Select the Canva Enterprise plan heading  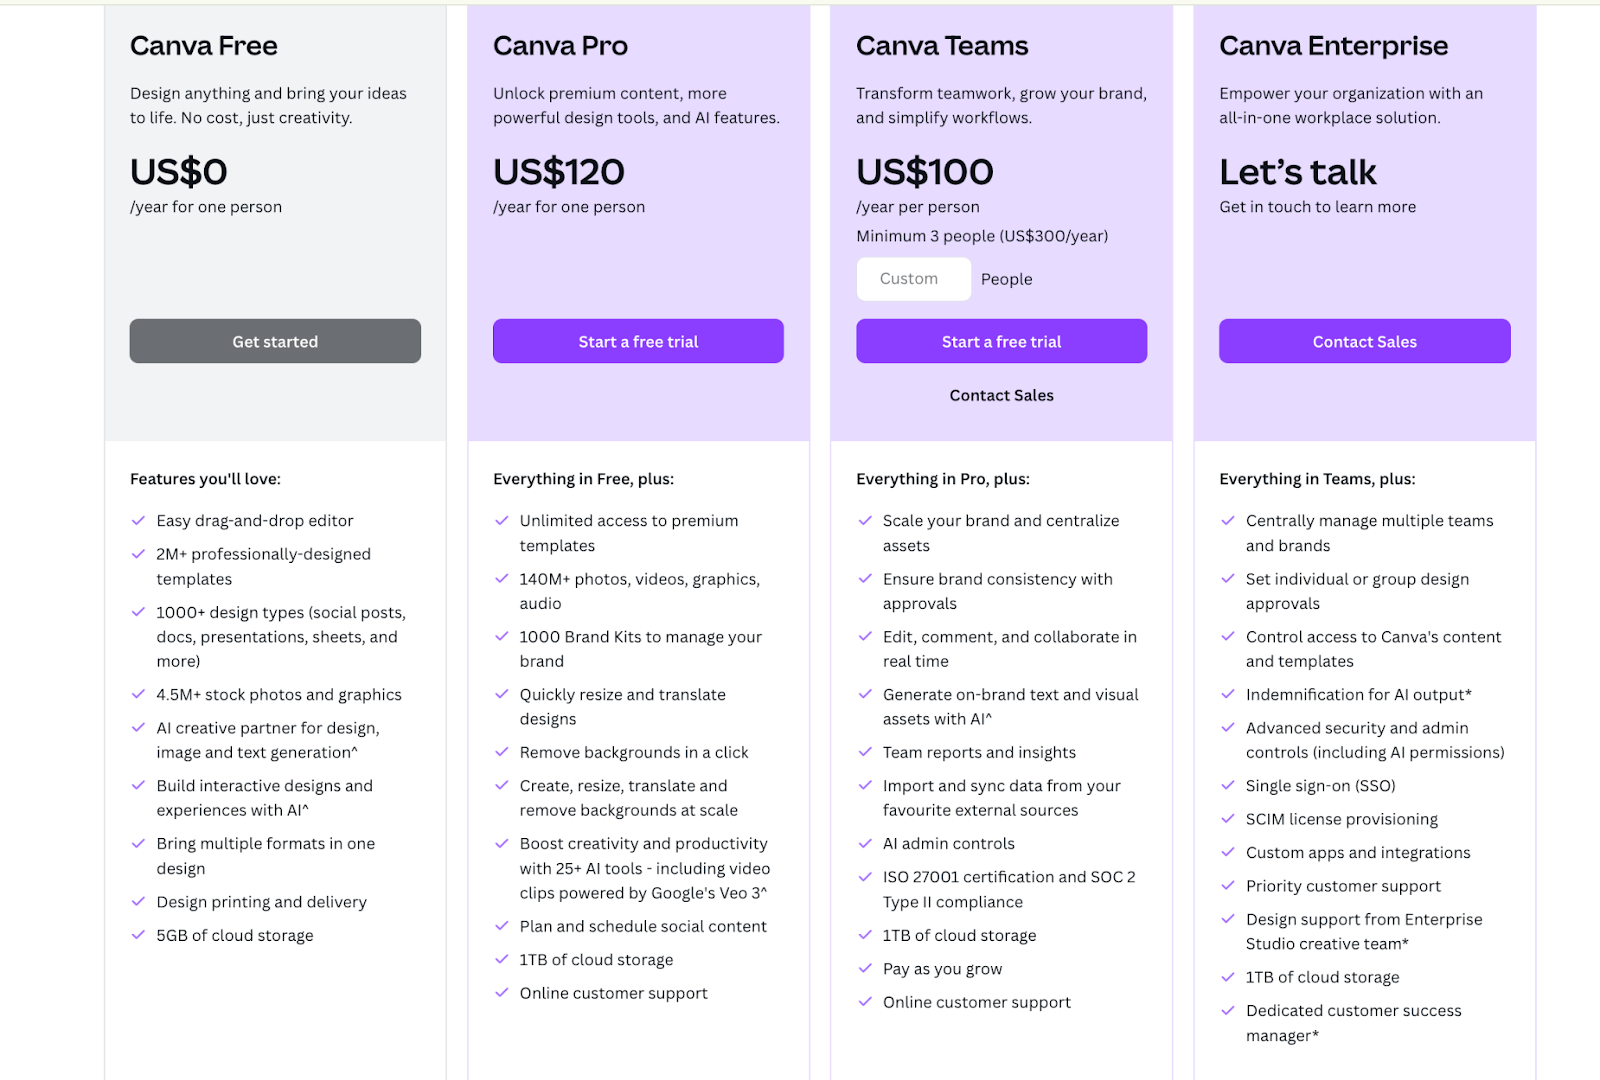(x=1333, y=46)
